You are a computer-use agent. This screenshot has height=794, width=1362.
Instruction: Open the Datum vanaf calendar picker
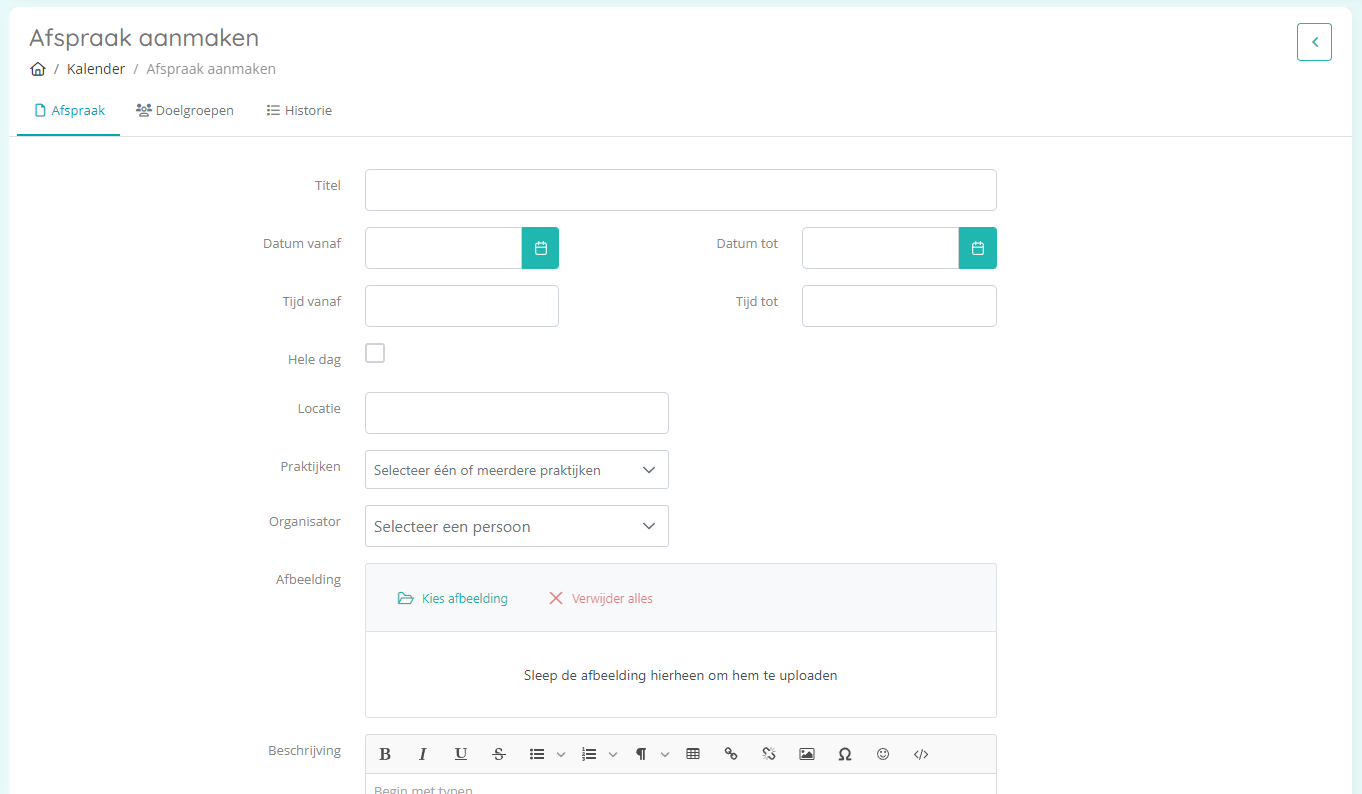(540, 248)
